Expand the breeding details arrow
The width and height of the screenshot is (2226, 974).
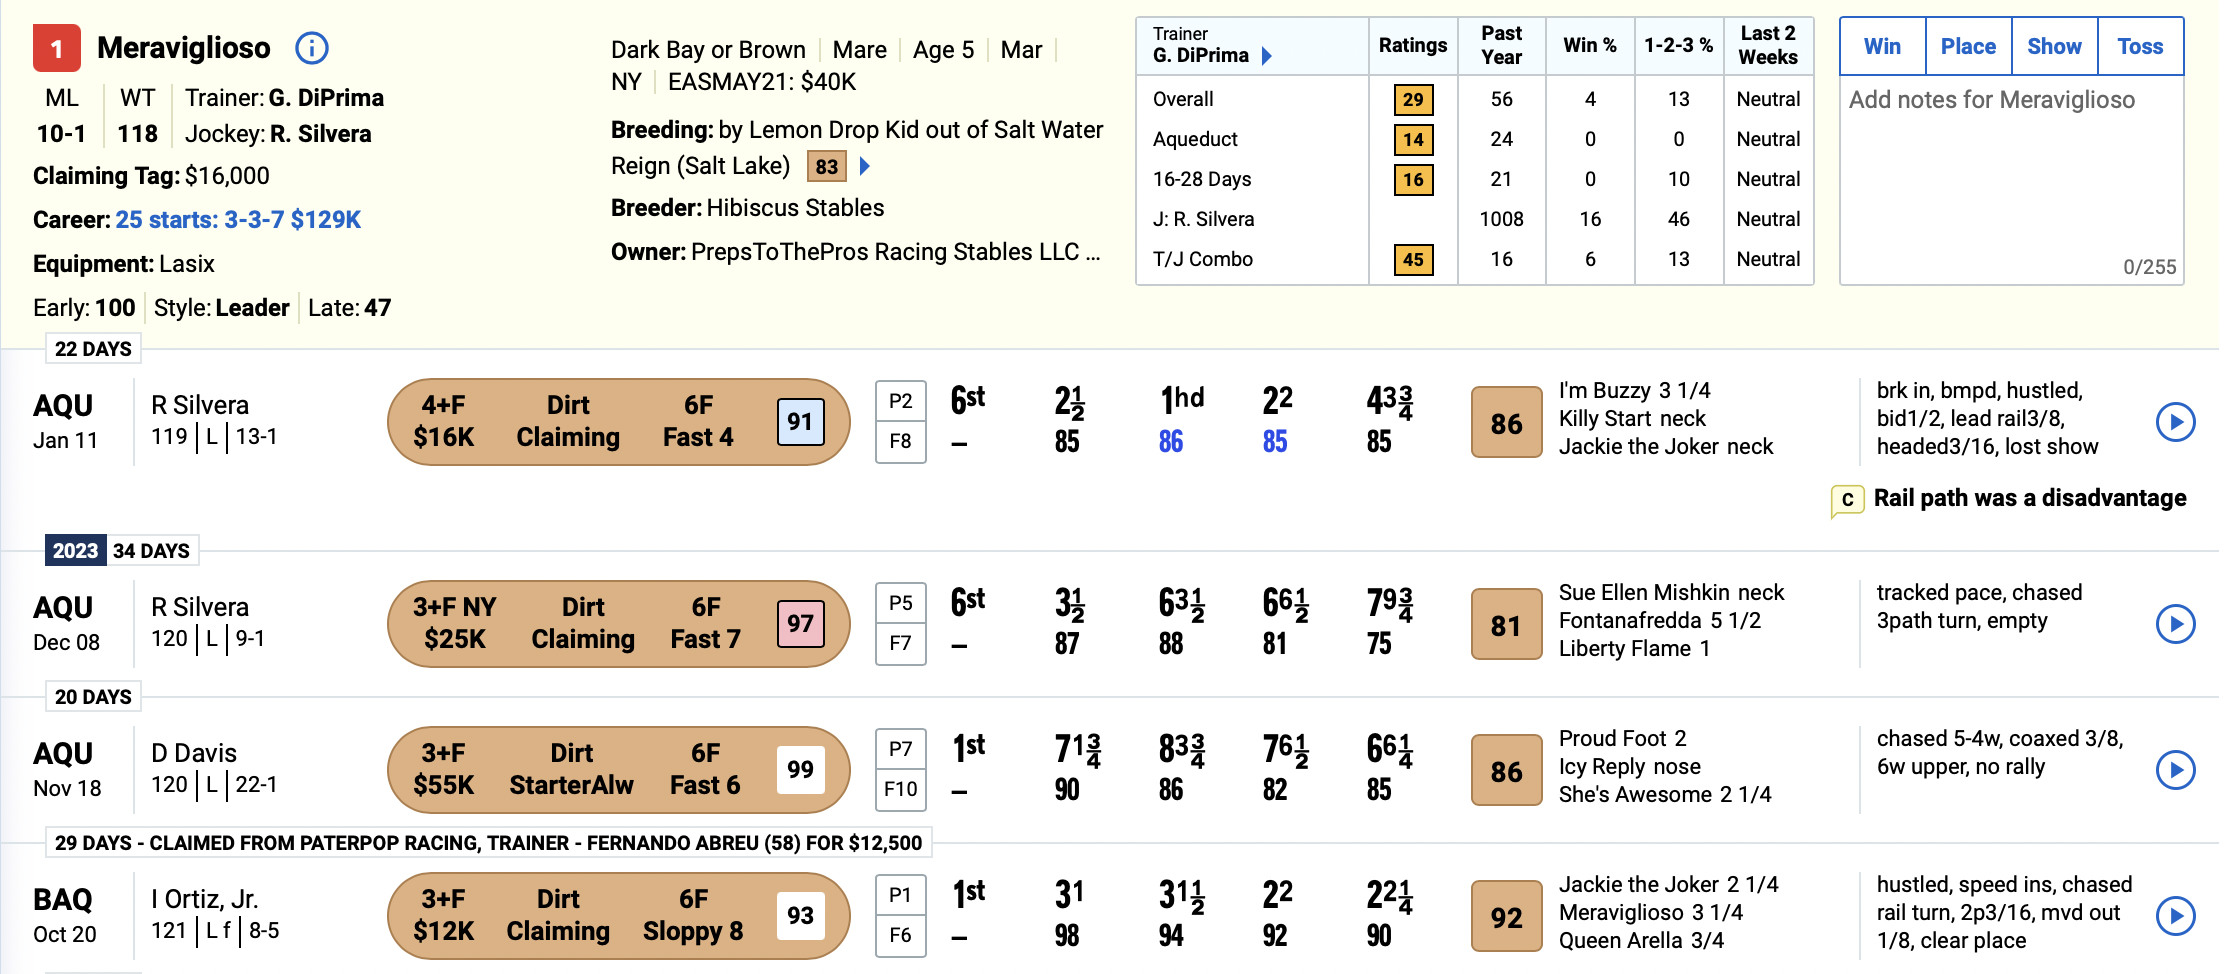point(865,166)
